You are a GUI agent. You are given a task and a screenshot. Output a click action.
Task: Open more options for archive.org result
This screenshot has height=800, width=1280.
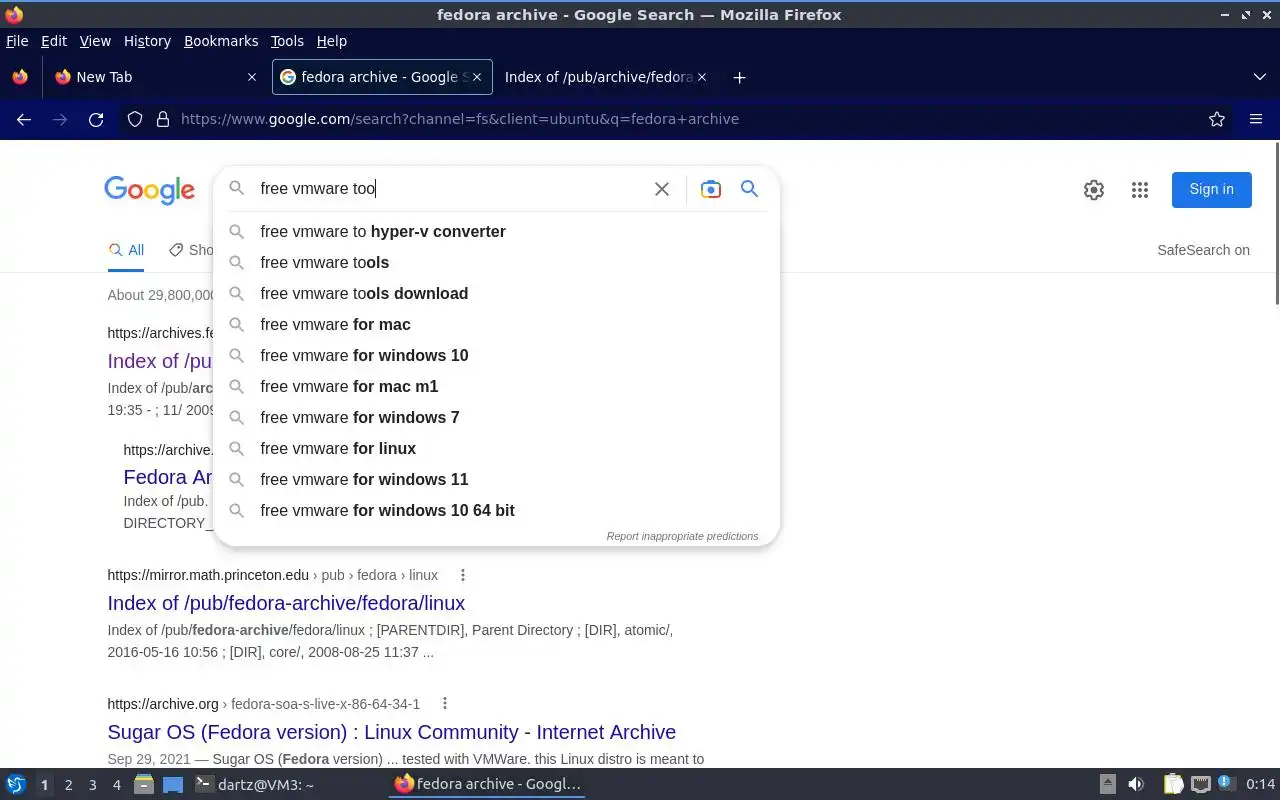coord(444,704)
